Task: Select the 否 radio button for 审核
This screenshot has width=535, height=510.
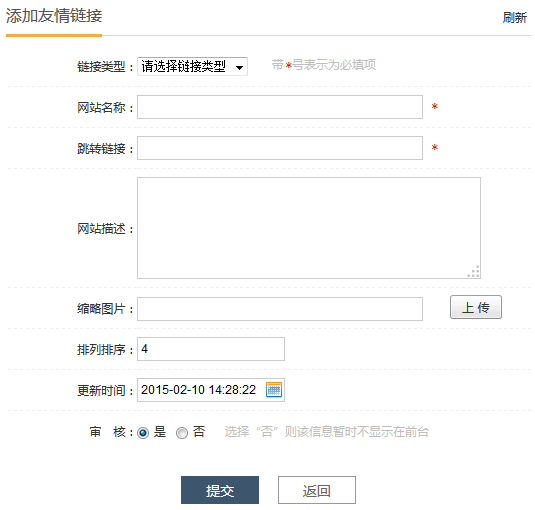Action: click(182, 433)
